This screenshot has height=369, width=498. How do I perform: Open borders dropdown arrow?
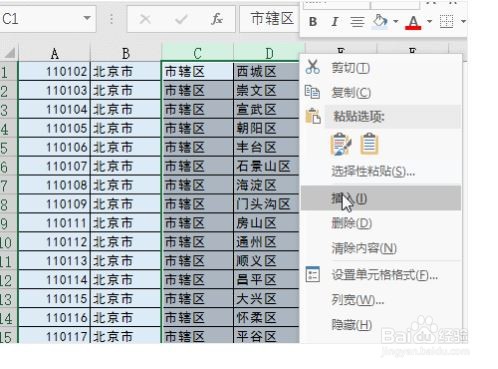click(x=463, y=21)
